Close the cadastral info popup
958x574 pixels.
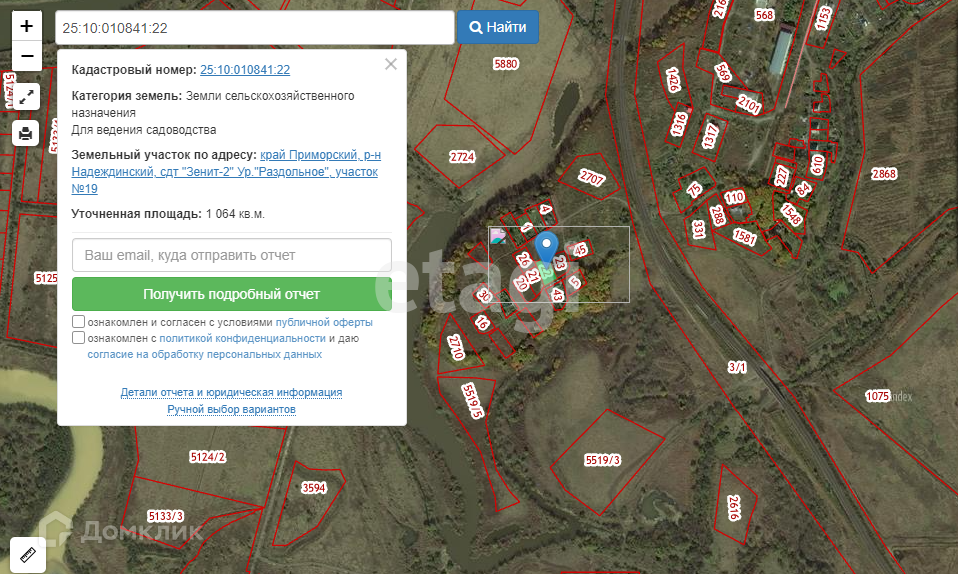tap(391, 64)
